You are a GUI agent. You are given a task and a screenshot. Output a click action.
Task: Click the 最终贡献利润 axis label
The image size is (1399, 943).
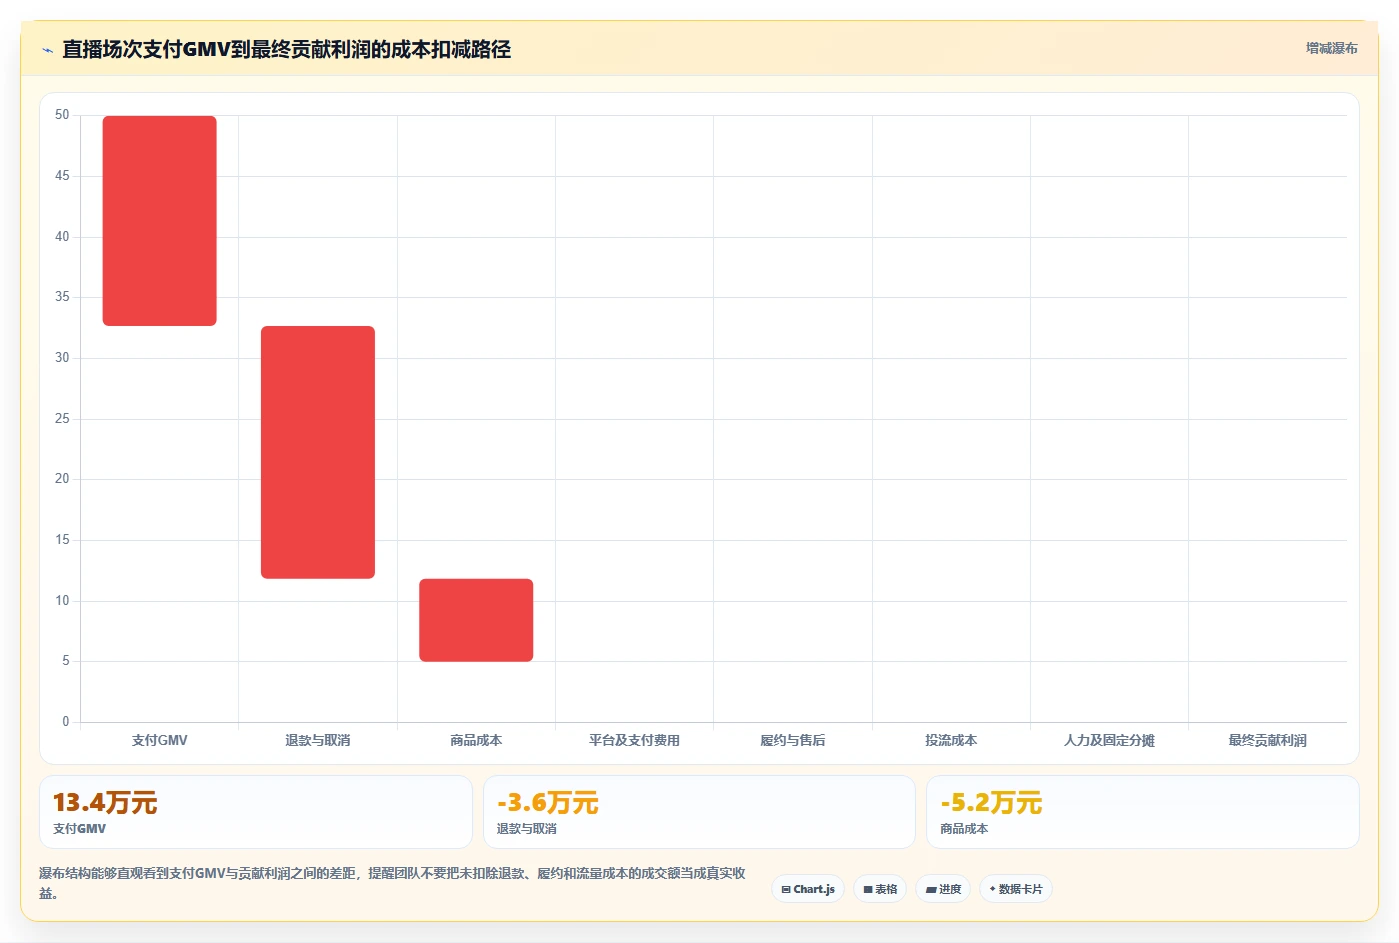(1268, 740)
